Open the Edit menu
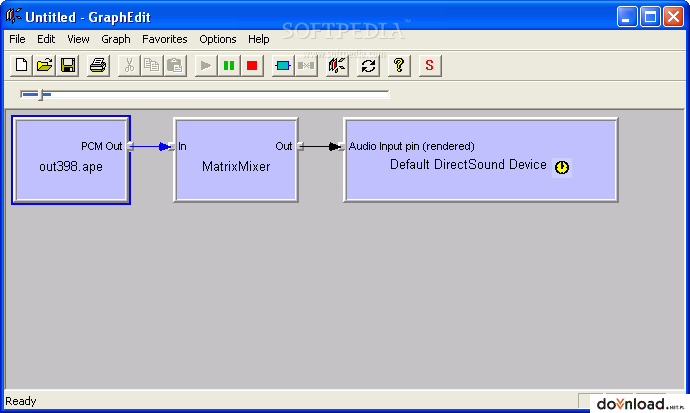 pyautogui.click(x=46, y=39)
